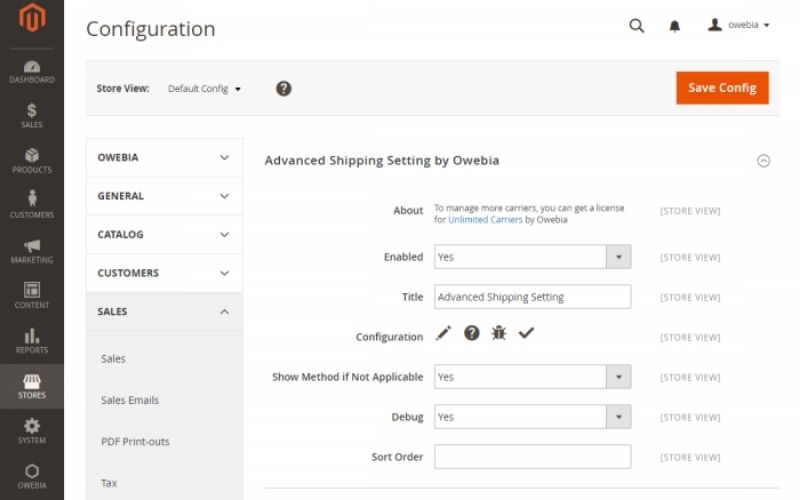Open the Sales sidebar menu icon
This screenshot has height=500, width=800.
point(32,110)
